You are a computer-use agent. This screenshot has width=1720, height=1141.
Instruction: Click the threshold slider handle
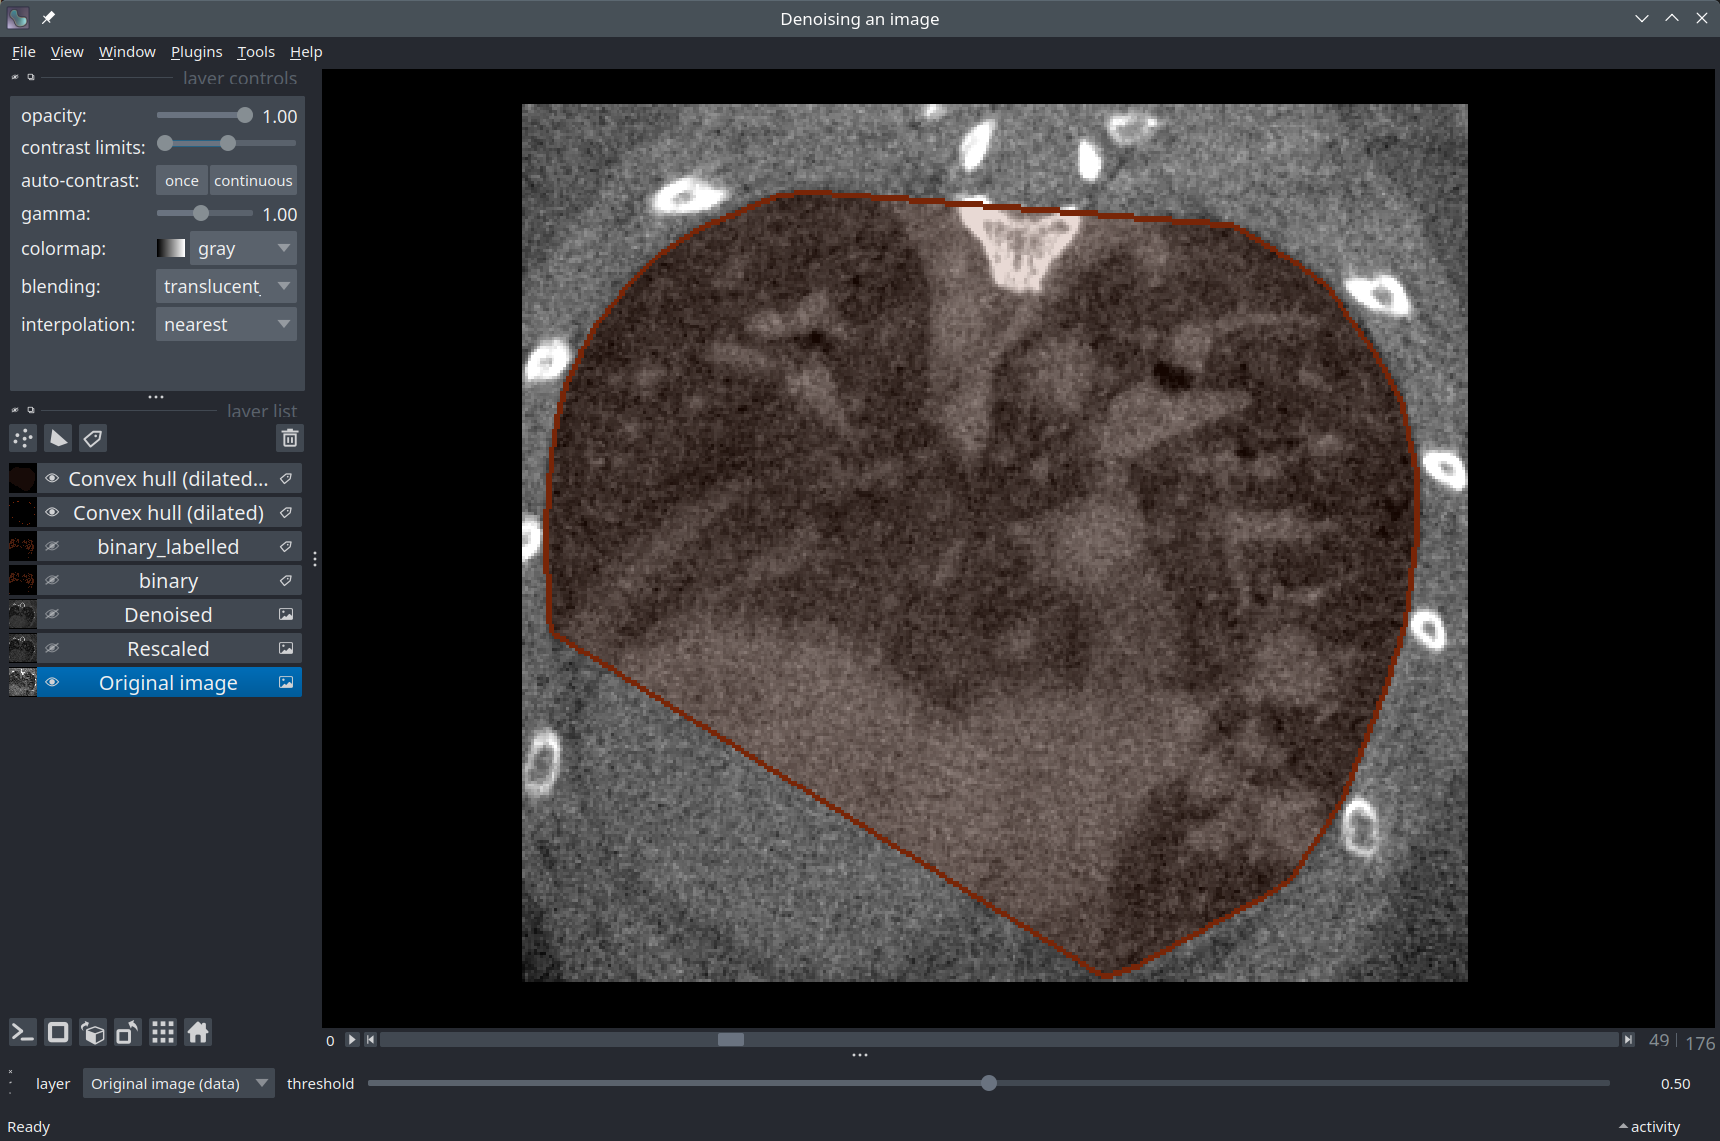point(988,1083)
